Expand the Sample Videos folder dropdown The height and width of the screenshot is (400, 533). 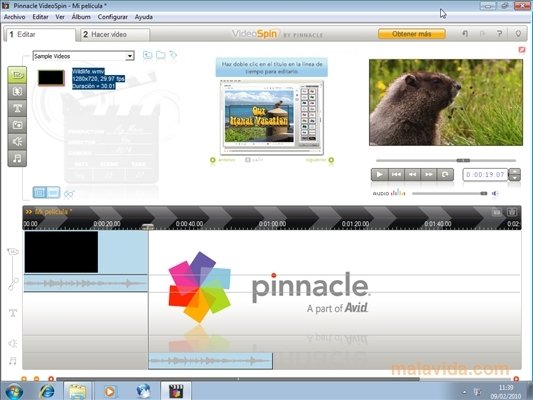coord(130,56)
